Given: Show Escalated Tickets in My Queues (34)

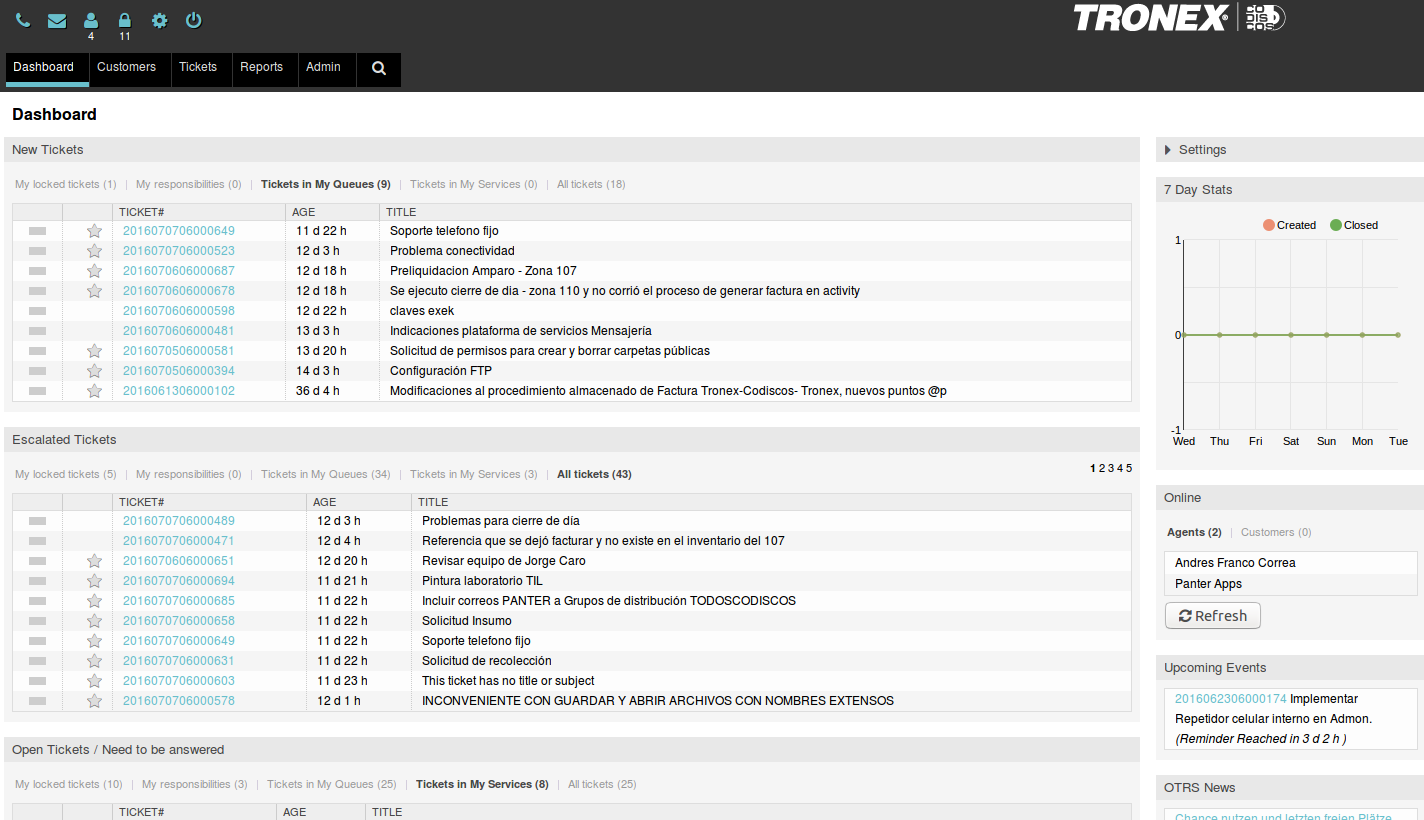Looking at the screenshot, I should point(326,475).
